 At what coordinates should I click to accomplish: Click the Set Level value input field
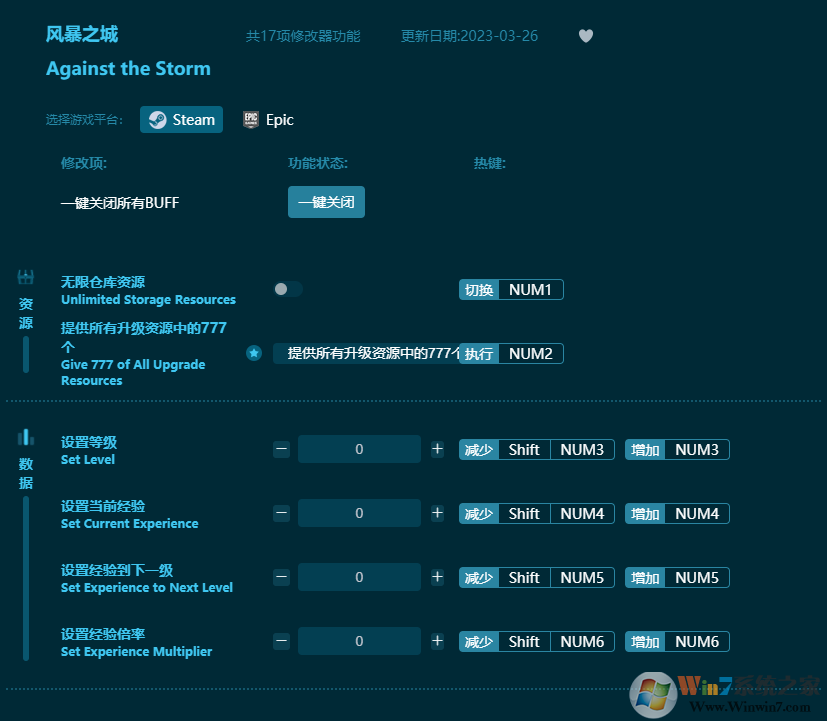point(359,449)
